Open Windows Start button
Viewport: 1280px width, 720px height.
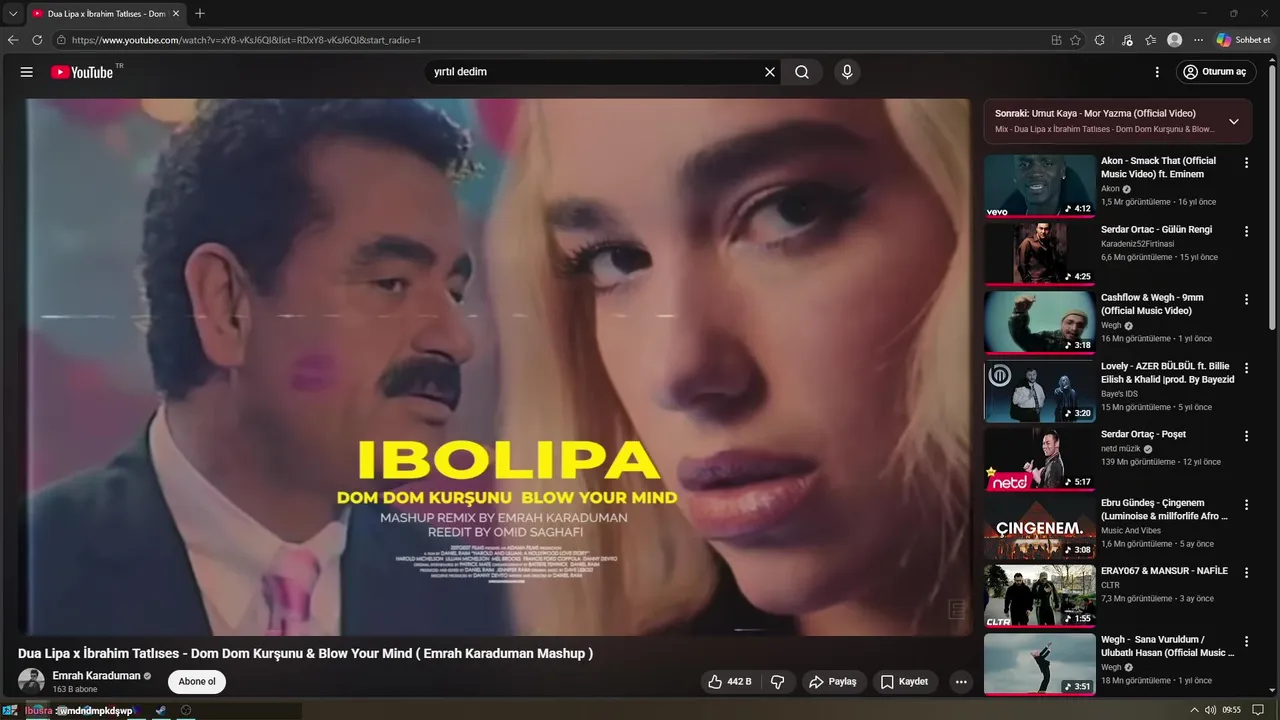(x=9, y=710)
